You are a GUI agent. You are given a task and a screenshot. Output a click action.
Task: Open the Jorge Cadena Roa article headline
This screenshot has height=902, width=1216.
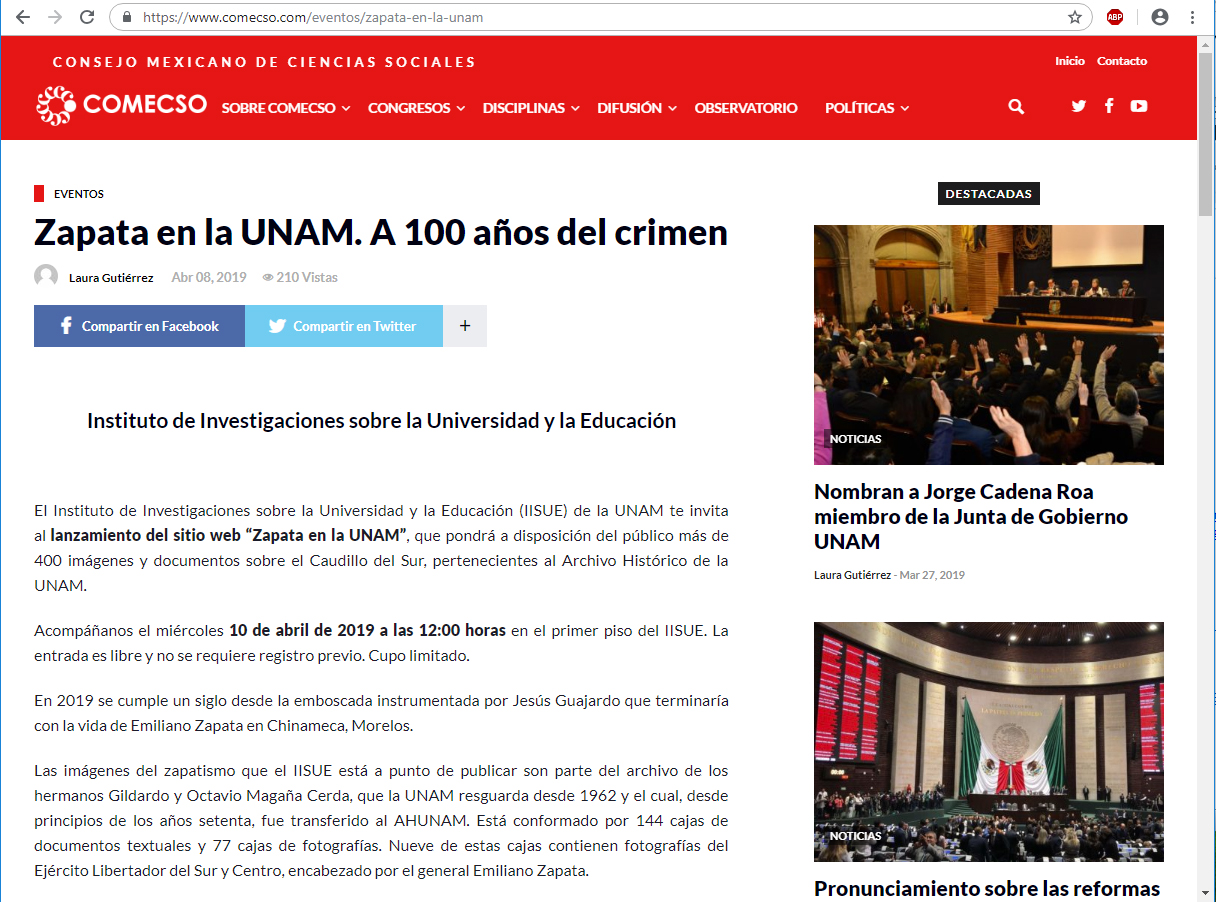tap(971, 517)
